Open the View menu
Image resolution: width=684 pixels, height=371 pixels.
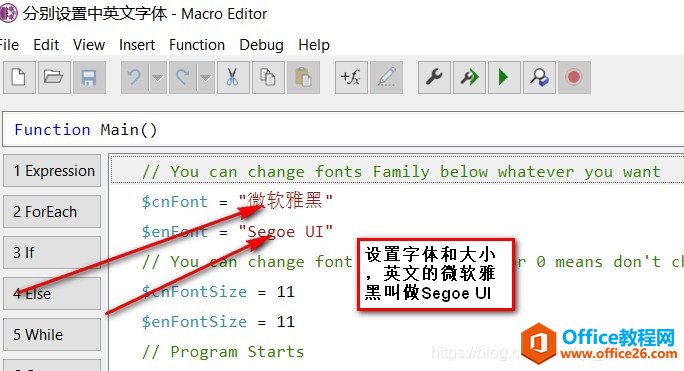pos(89,45)
